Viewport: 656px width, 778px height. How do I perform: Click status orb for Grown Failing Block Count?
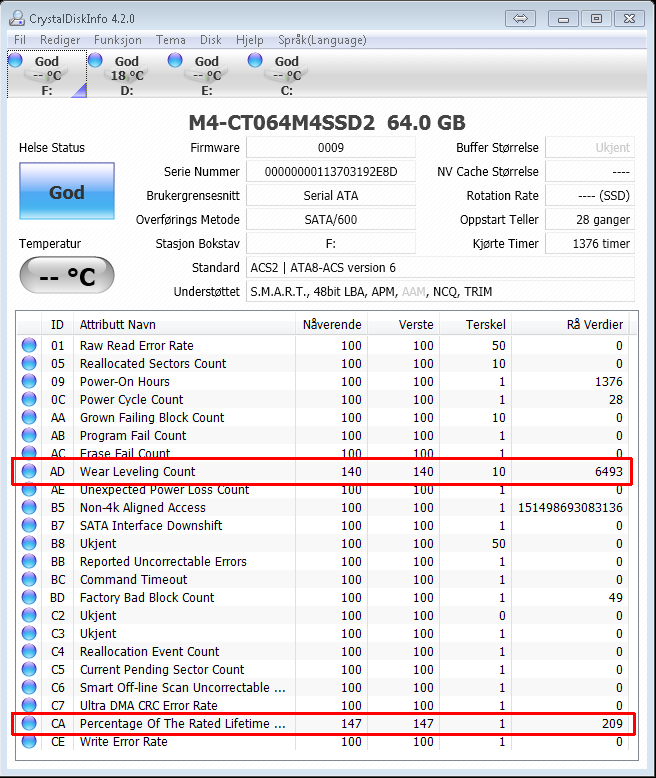pos(29,417)
